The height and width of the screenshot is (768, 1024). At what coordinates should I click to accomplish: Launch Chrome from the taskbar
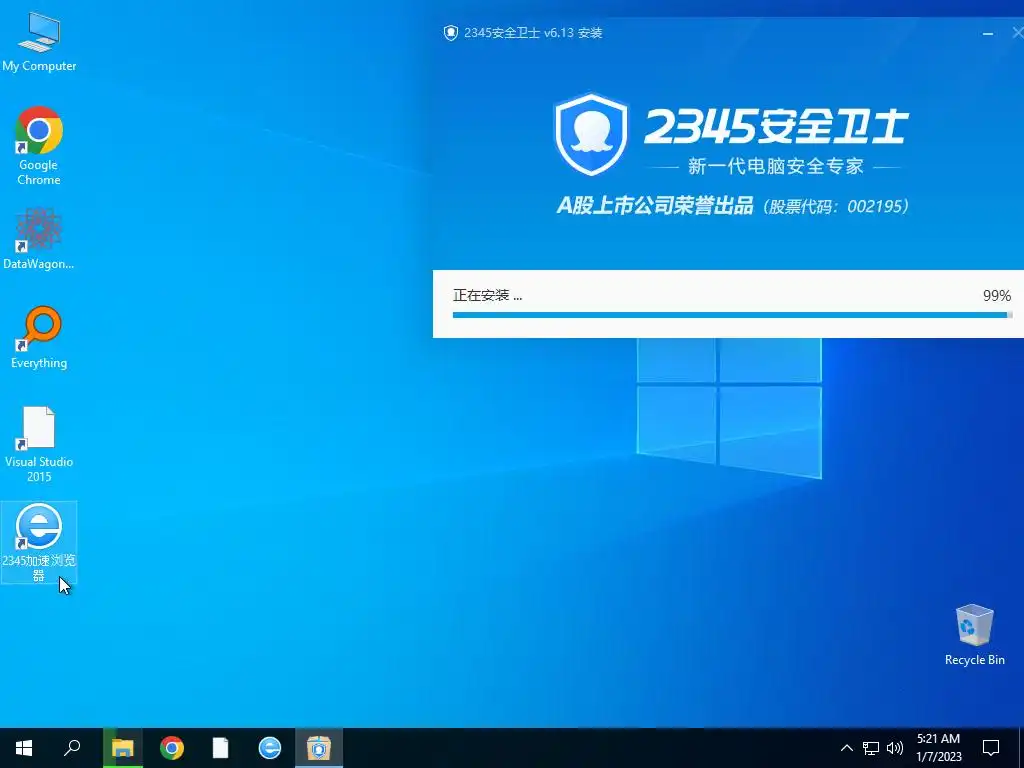pos(172,748)
